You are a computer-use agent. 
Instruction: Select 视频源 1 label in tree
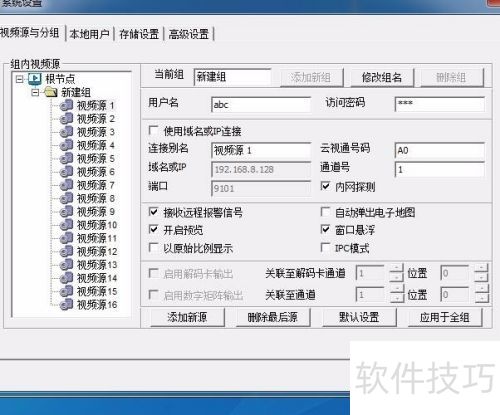(x=95, y=106)
